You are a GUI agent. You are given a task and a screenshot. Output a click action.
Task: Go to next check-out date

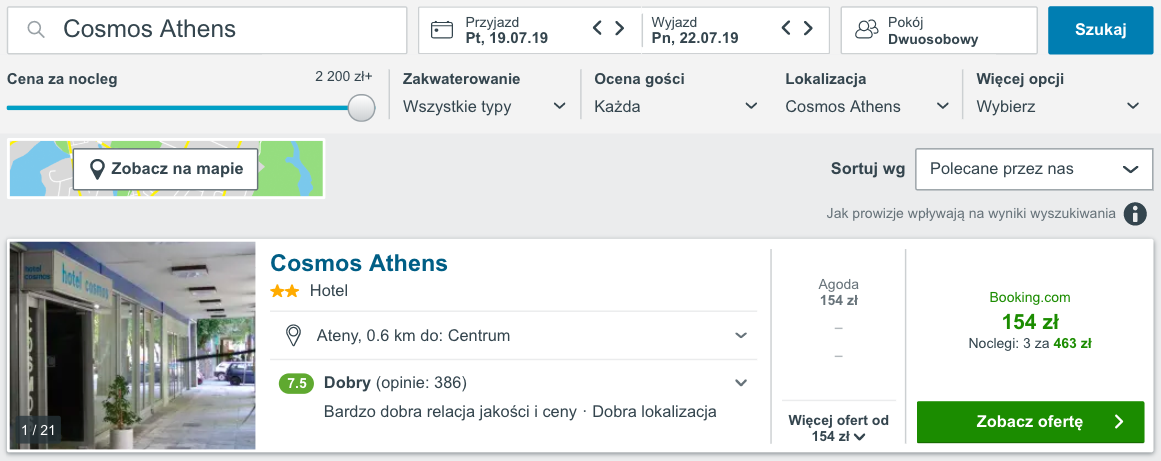point(808,28)
